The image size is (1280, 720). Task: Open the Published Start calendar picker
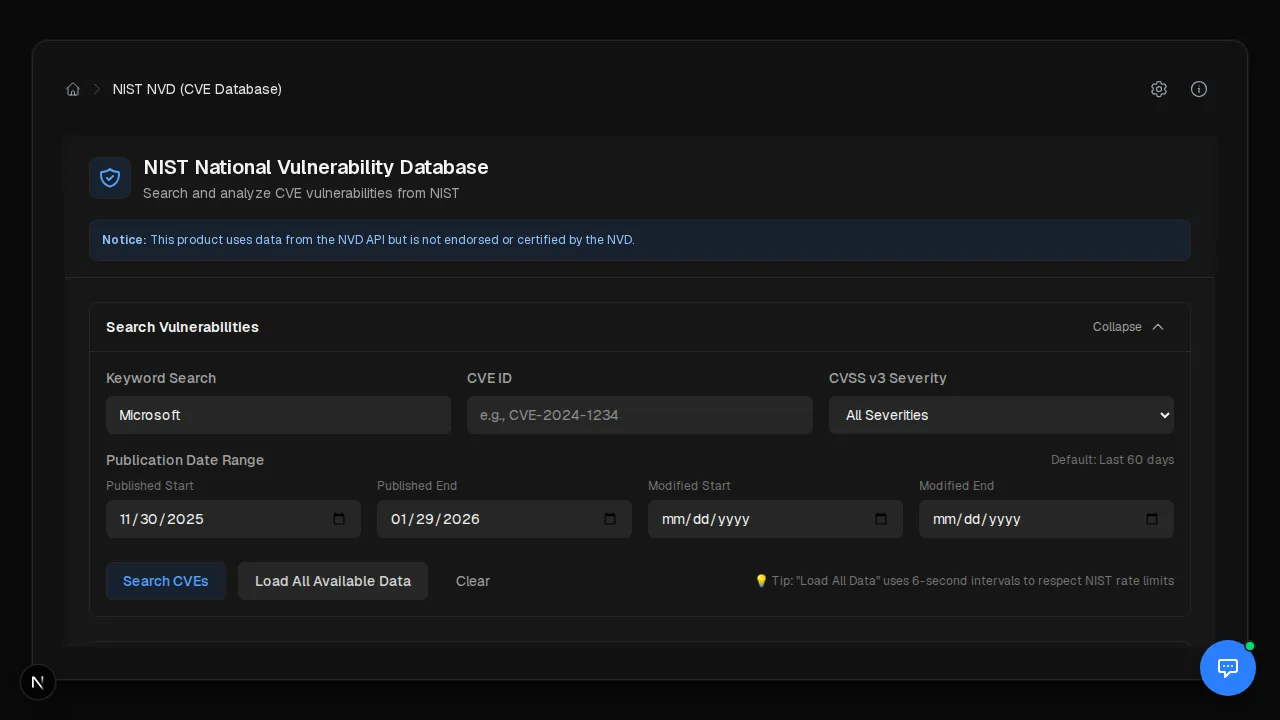point(339,519)
